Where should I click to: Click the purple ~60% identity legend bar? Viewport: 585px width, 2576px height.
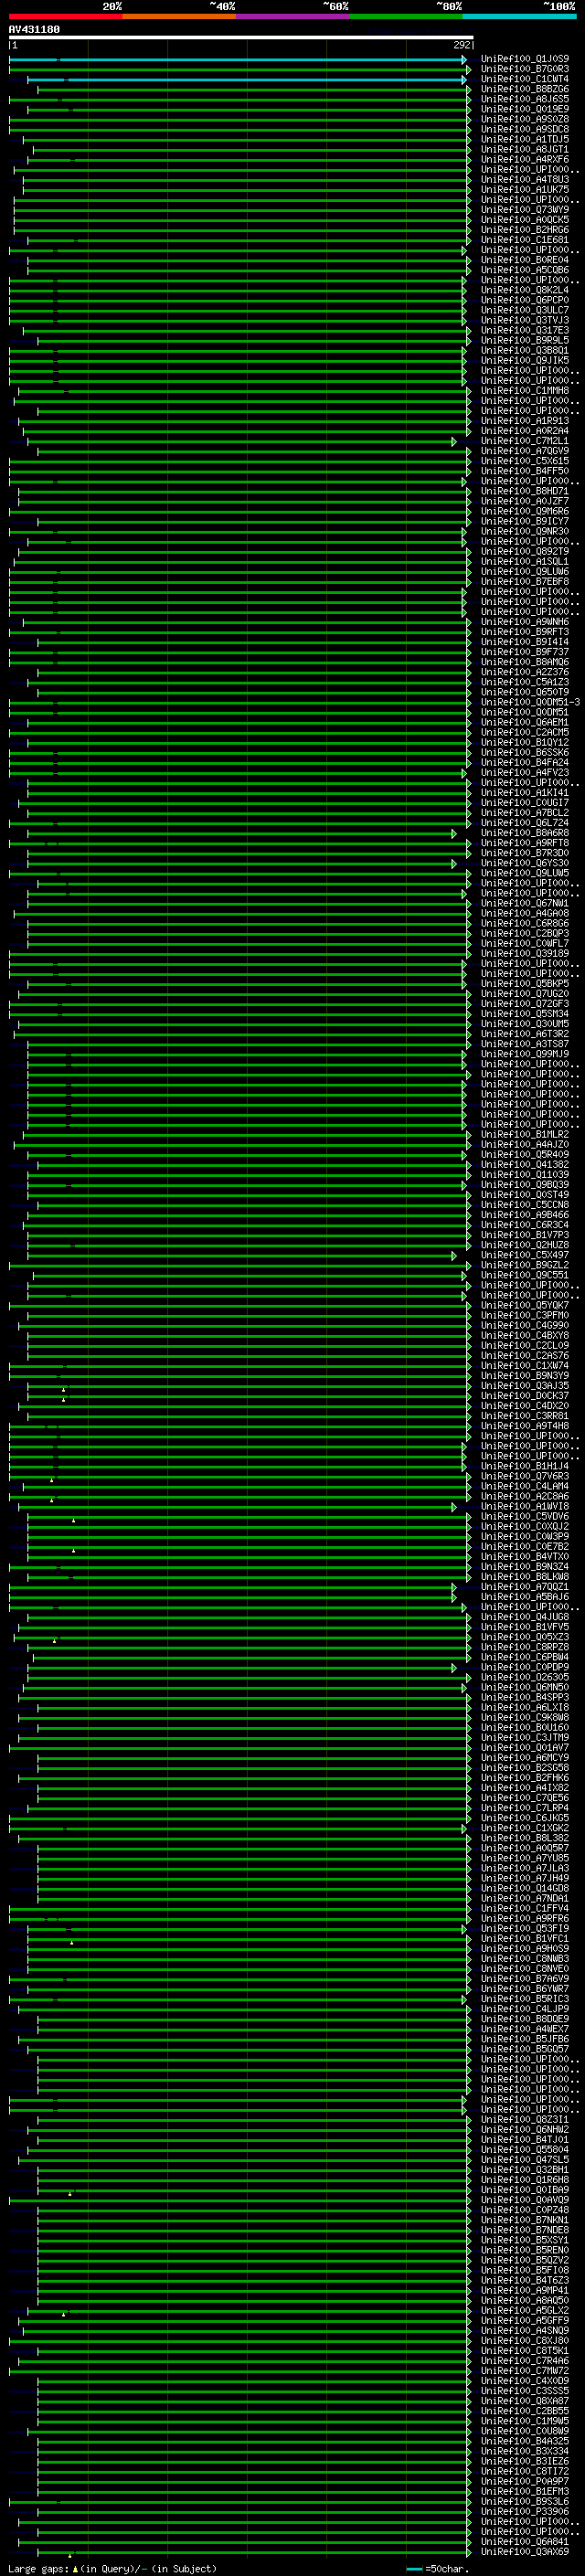(x=293, y=17)
